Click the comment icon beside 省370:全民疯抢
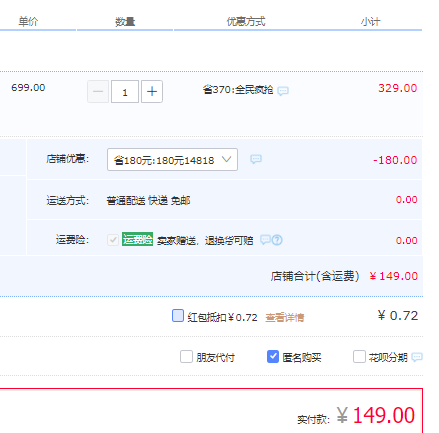The height and width of the screenshot is (433, 439). point(283,91)
